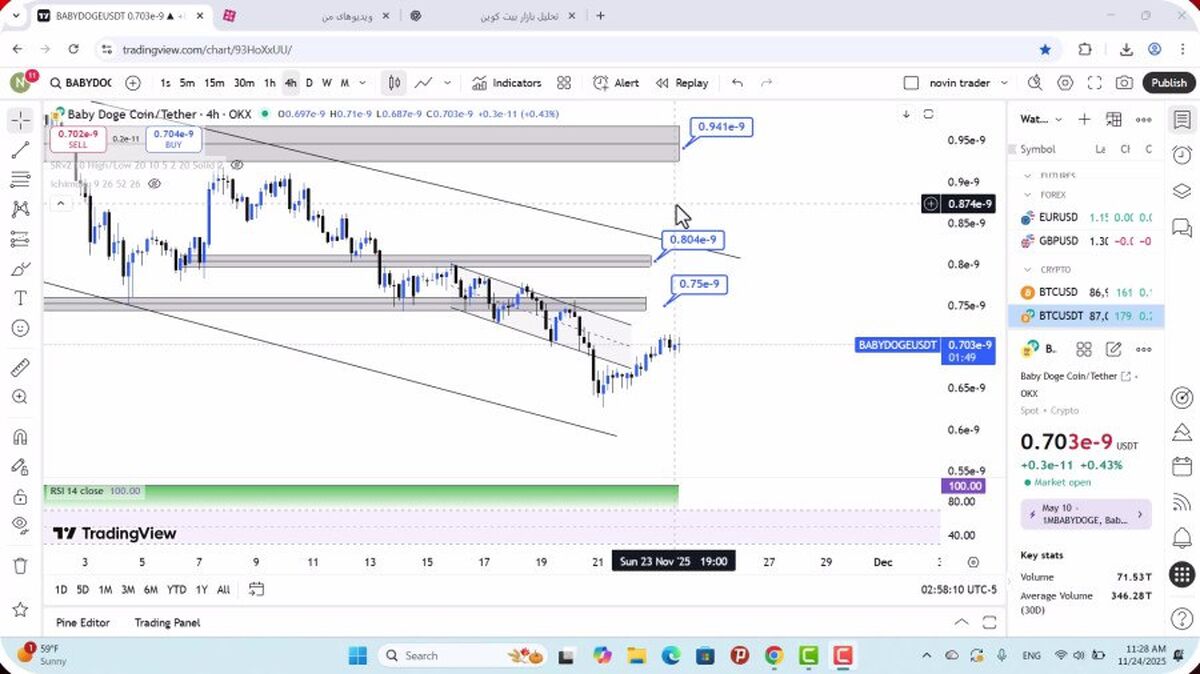Undo the last chart action
Image resolution: width=1200 pixels, height=674 pixels.
point(738,83)
